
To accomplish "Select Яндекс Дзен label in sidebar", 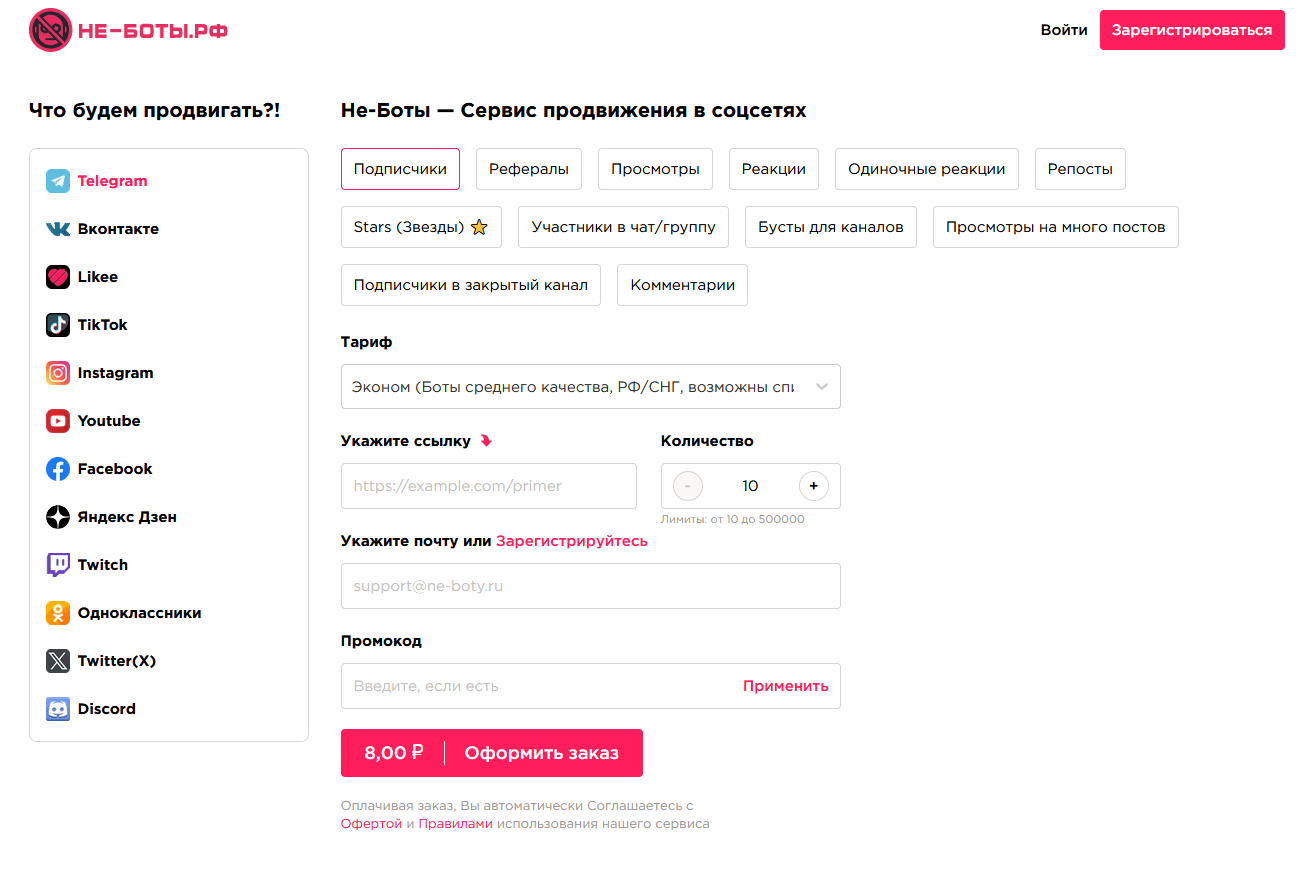I will (x=127, y=517).
